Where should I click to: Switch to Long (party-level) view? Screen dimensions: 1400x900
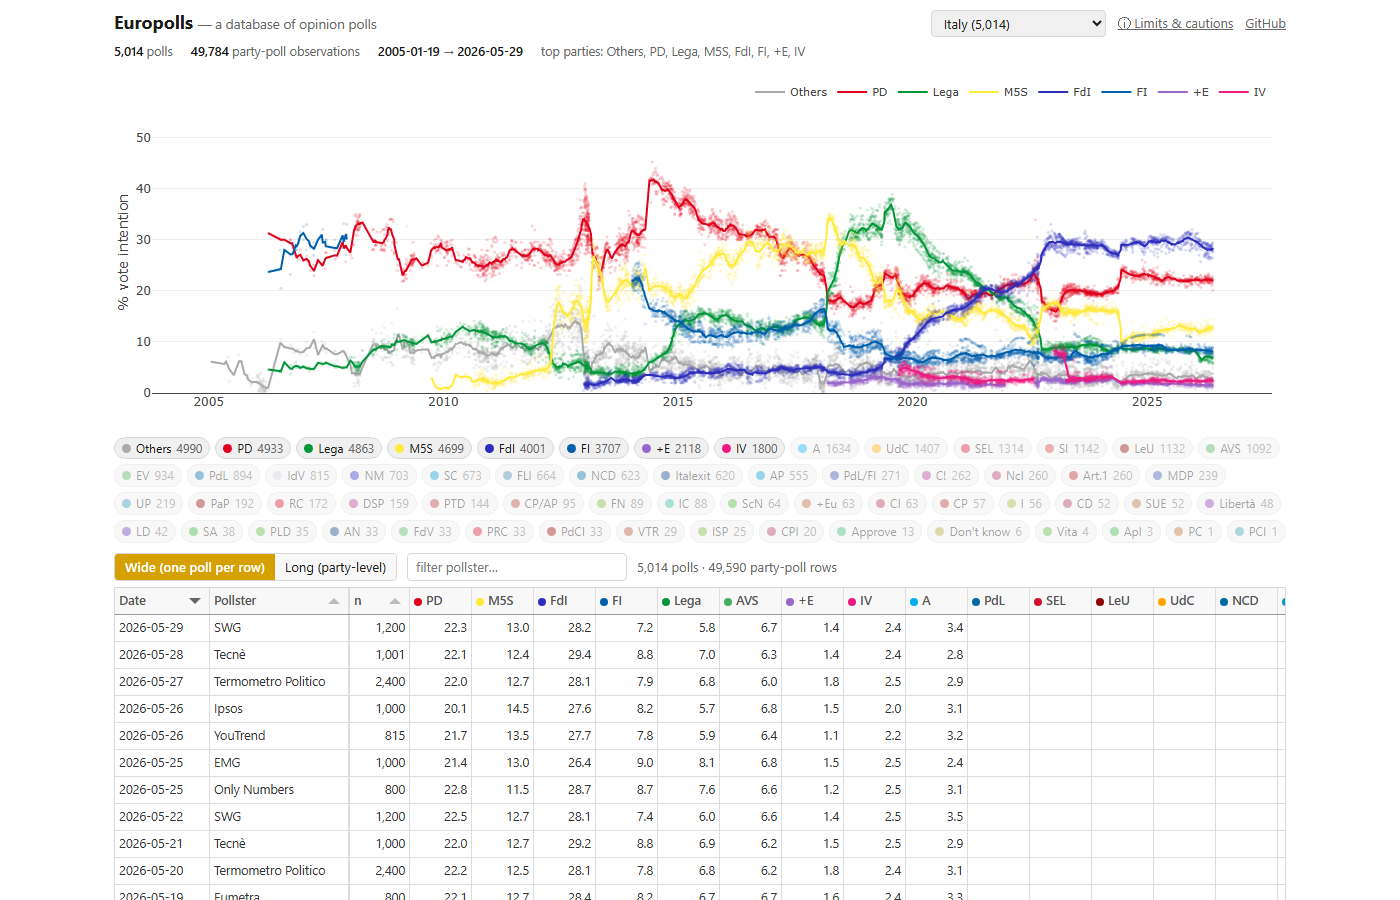pos(335,567)
